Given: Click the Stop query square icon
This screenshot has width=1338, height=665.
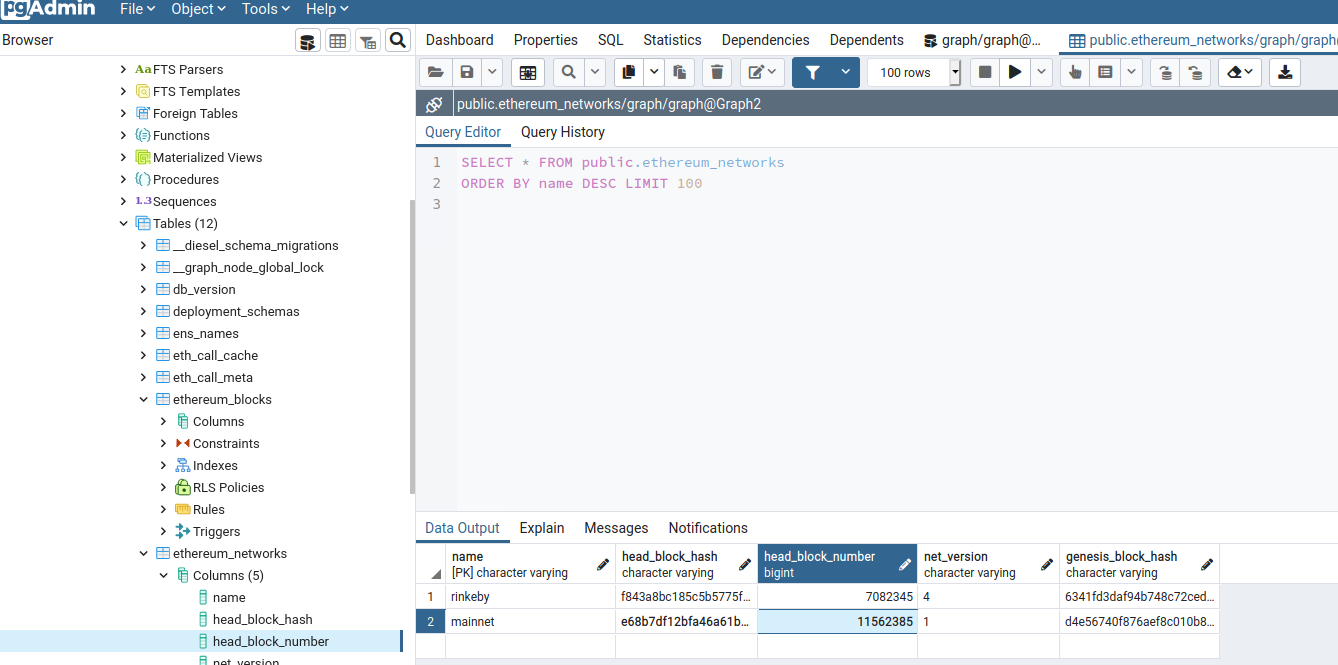Looking at the screenshot, I should coord(985,72).
